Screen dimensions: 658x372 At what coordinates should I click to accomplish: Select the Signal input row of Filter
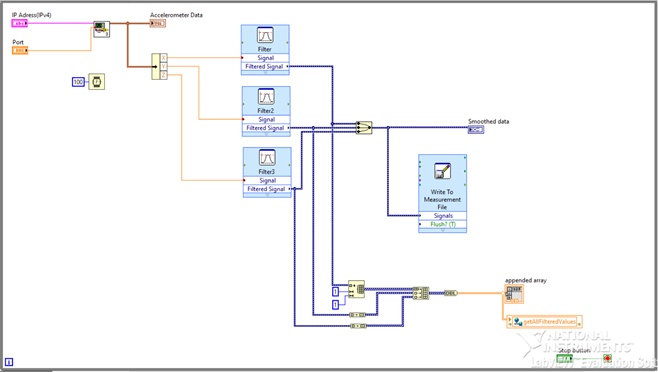tap(265, 58)
